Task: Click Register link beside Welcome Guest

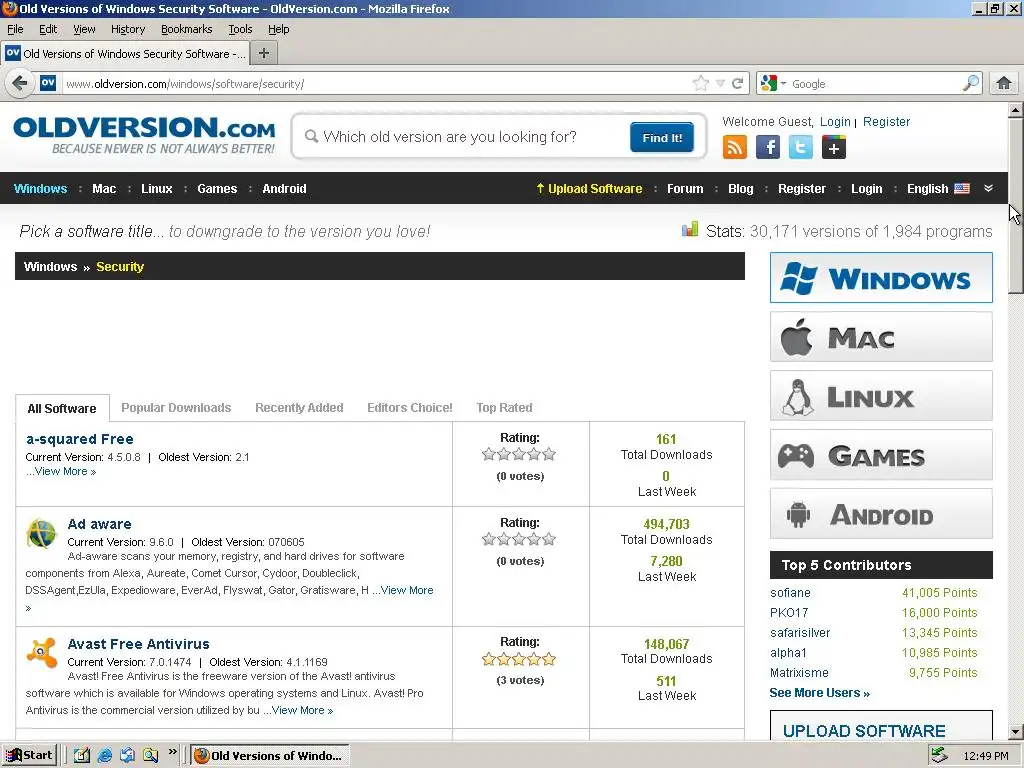Action: [x=886, y=121]
